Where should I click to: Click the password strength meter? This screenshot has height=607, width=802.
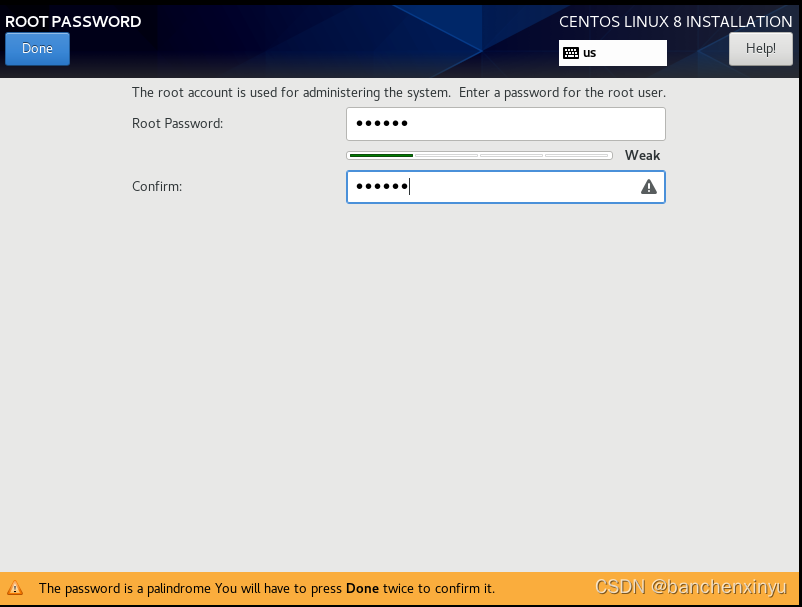pos(478,155)
